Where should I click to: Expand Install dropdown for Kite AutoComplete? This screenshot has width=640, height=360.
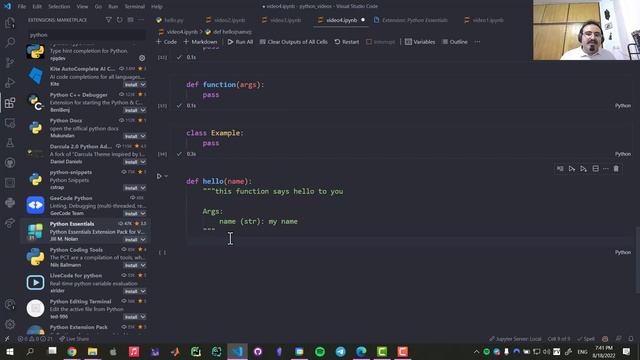click(x=143, y=84)
